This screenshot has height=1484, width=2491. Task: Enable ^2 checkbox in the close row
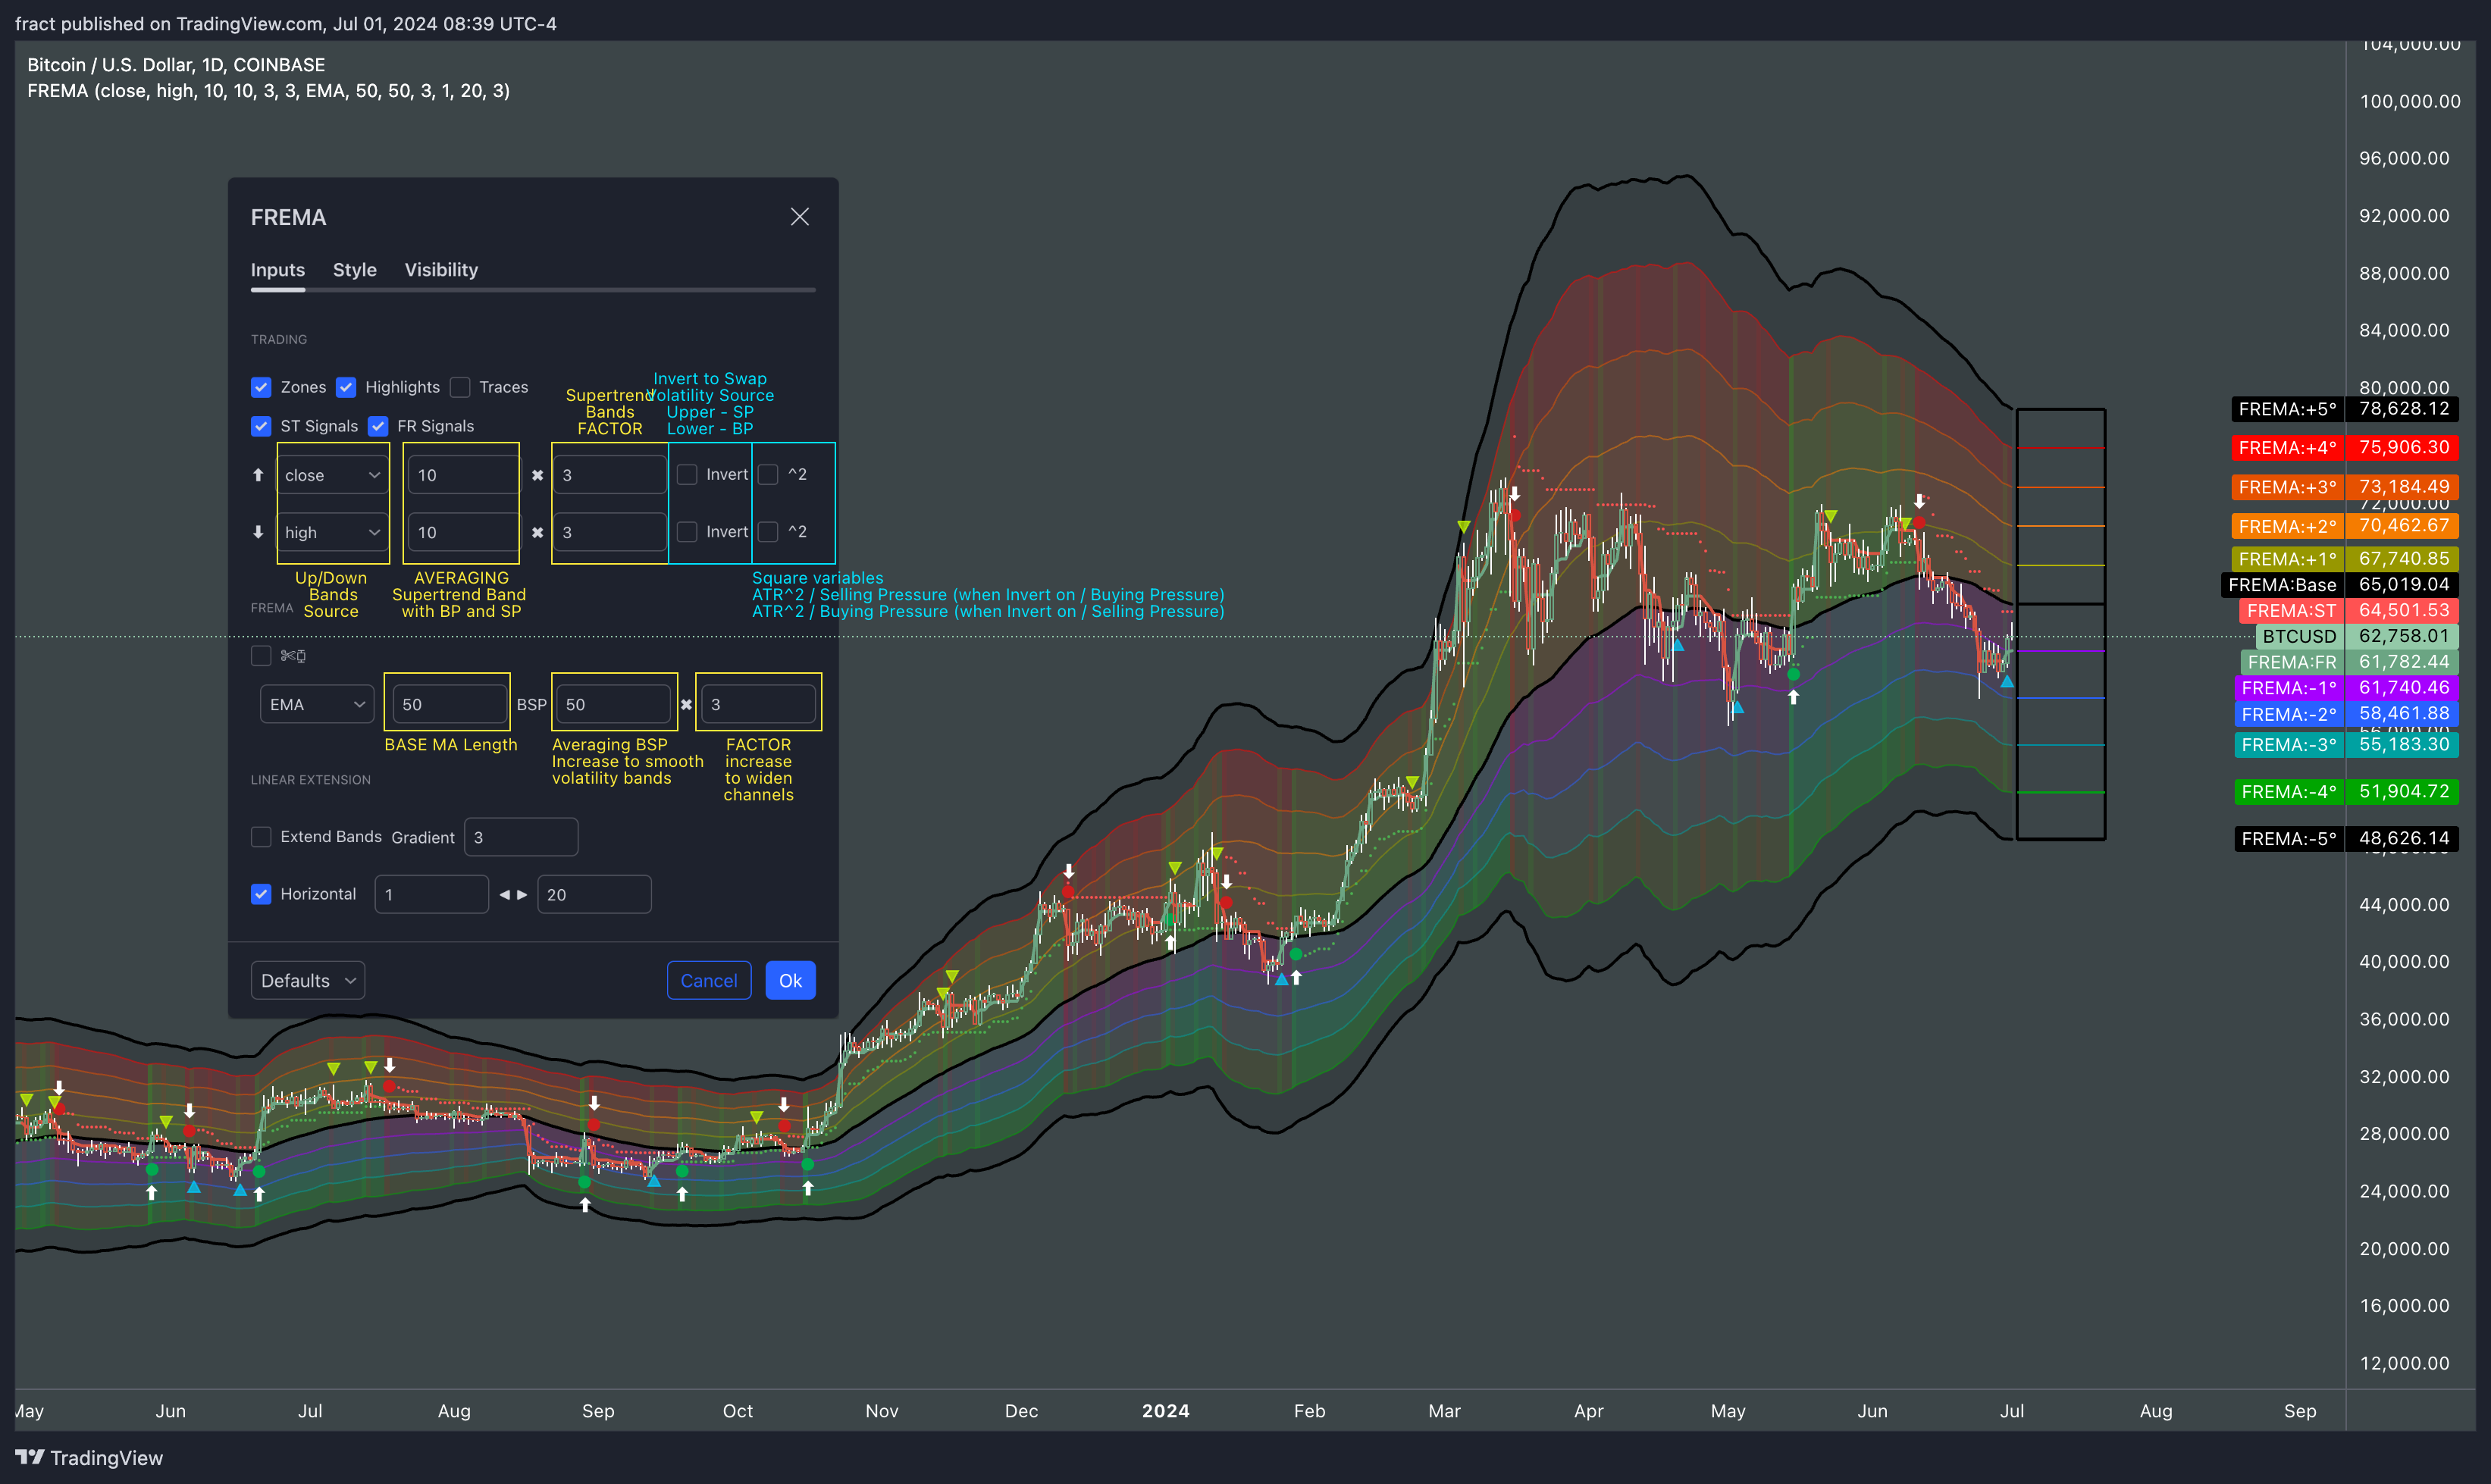click(768, 474)
